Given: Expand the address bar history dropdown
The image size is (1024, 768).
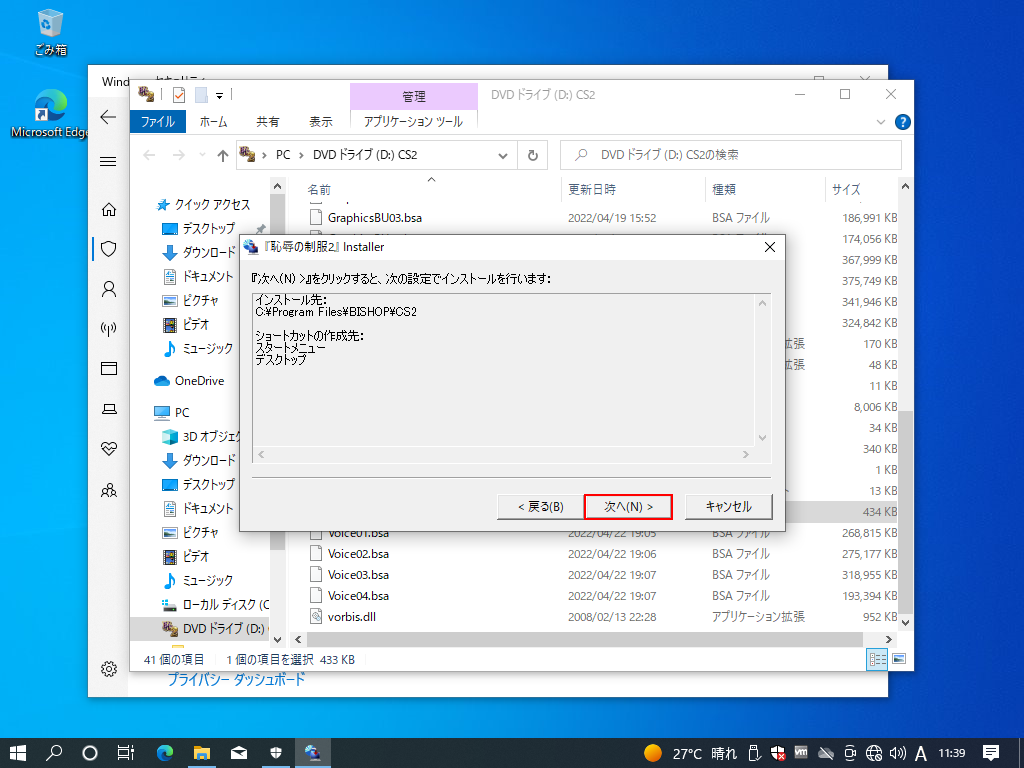Looking at the screenshot, I should coord(503,155).
